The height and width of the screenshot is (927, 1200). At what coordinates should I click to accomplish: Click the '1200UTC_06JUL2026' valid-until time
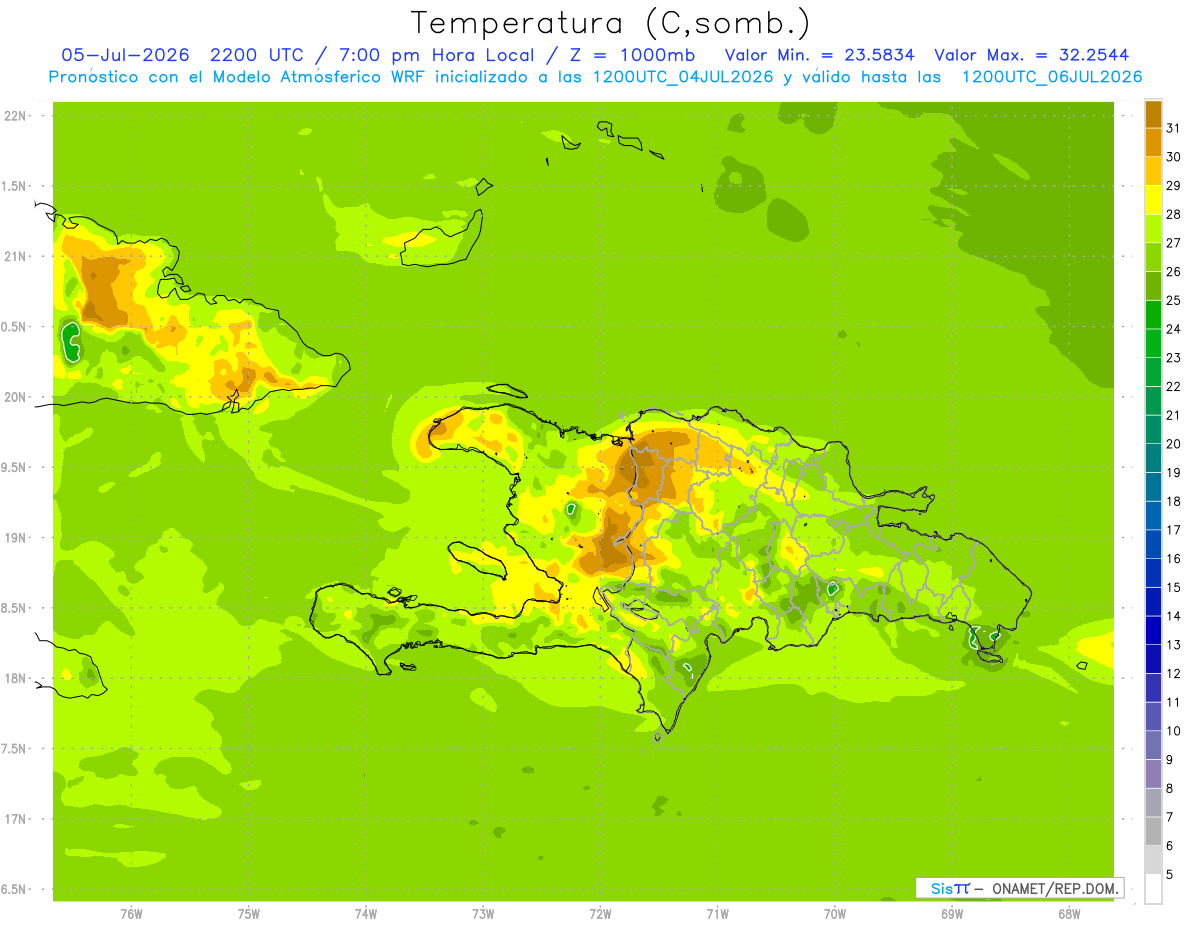click(x=1052, y=77)
